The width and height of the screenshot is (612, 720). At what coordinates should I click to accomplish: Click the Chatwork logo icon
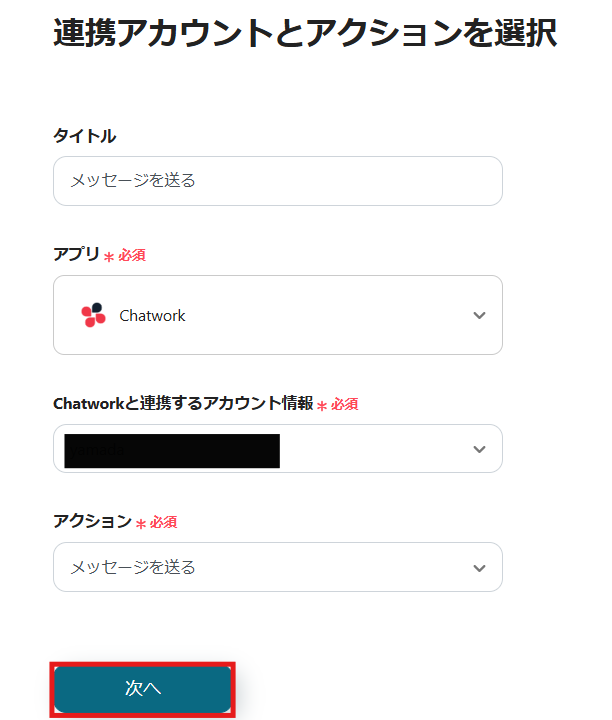pos(93,315)
